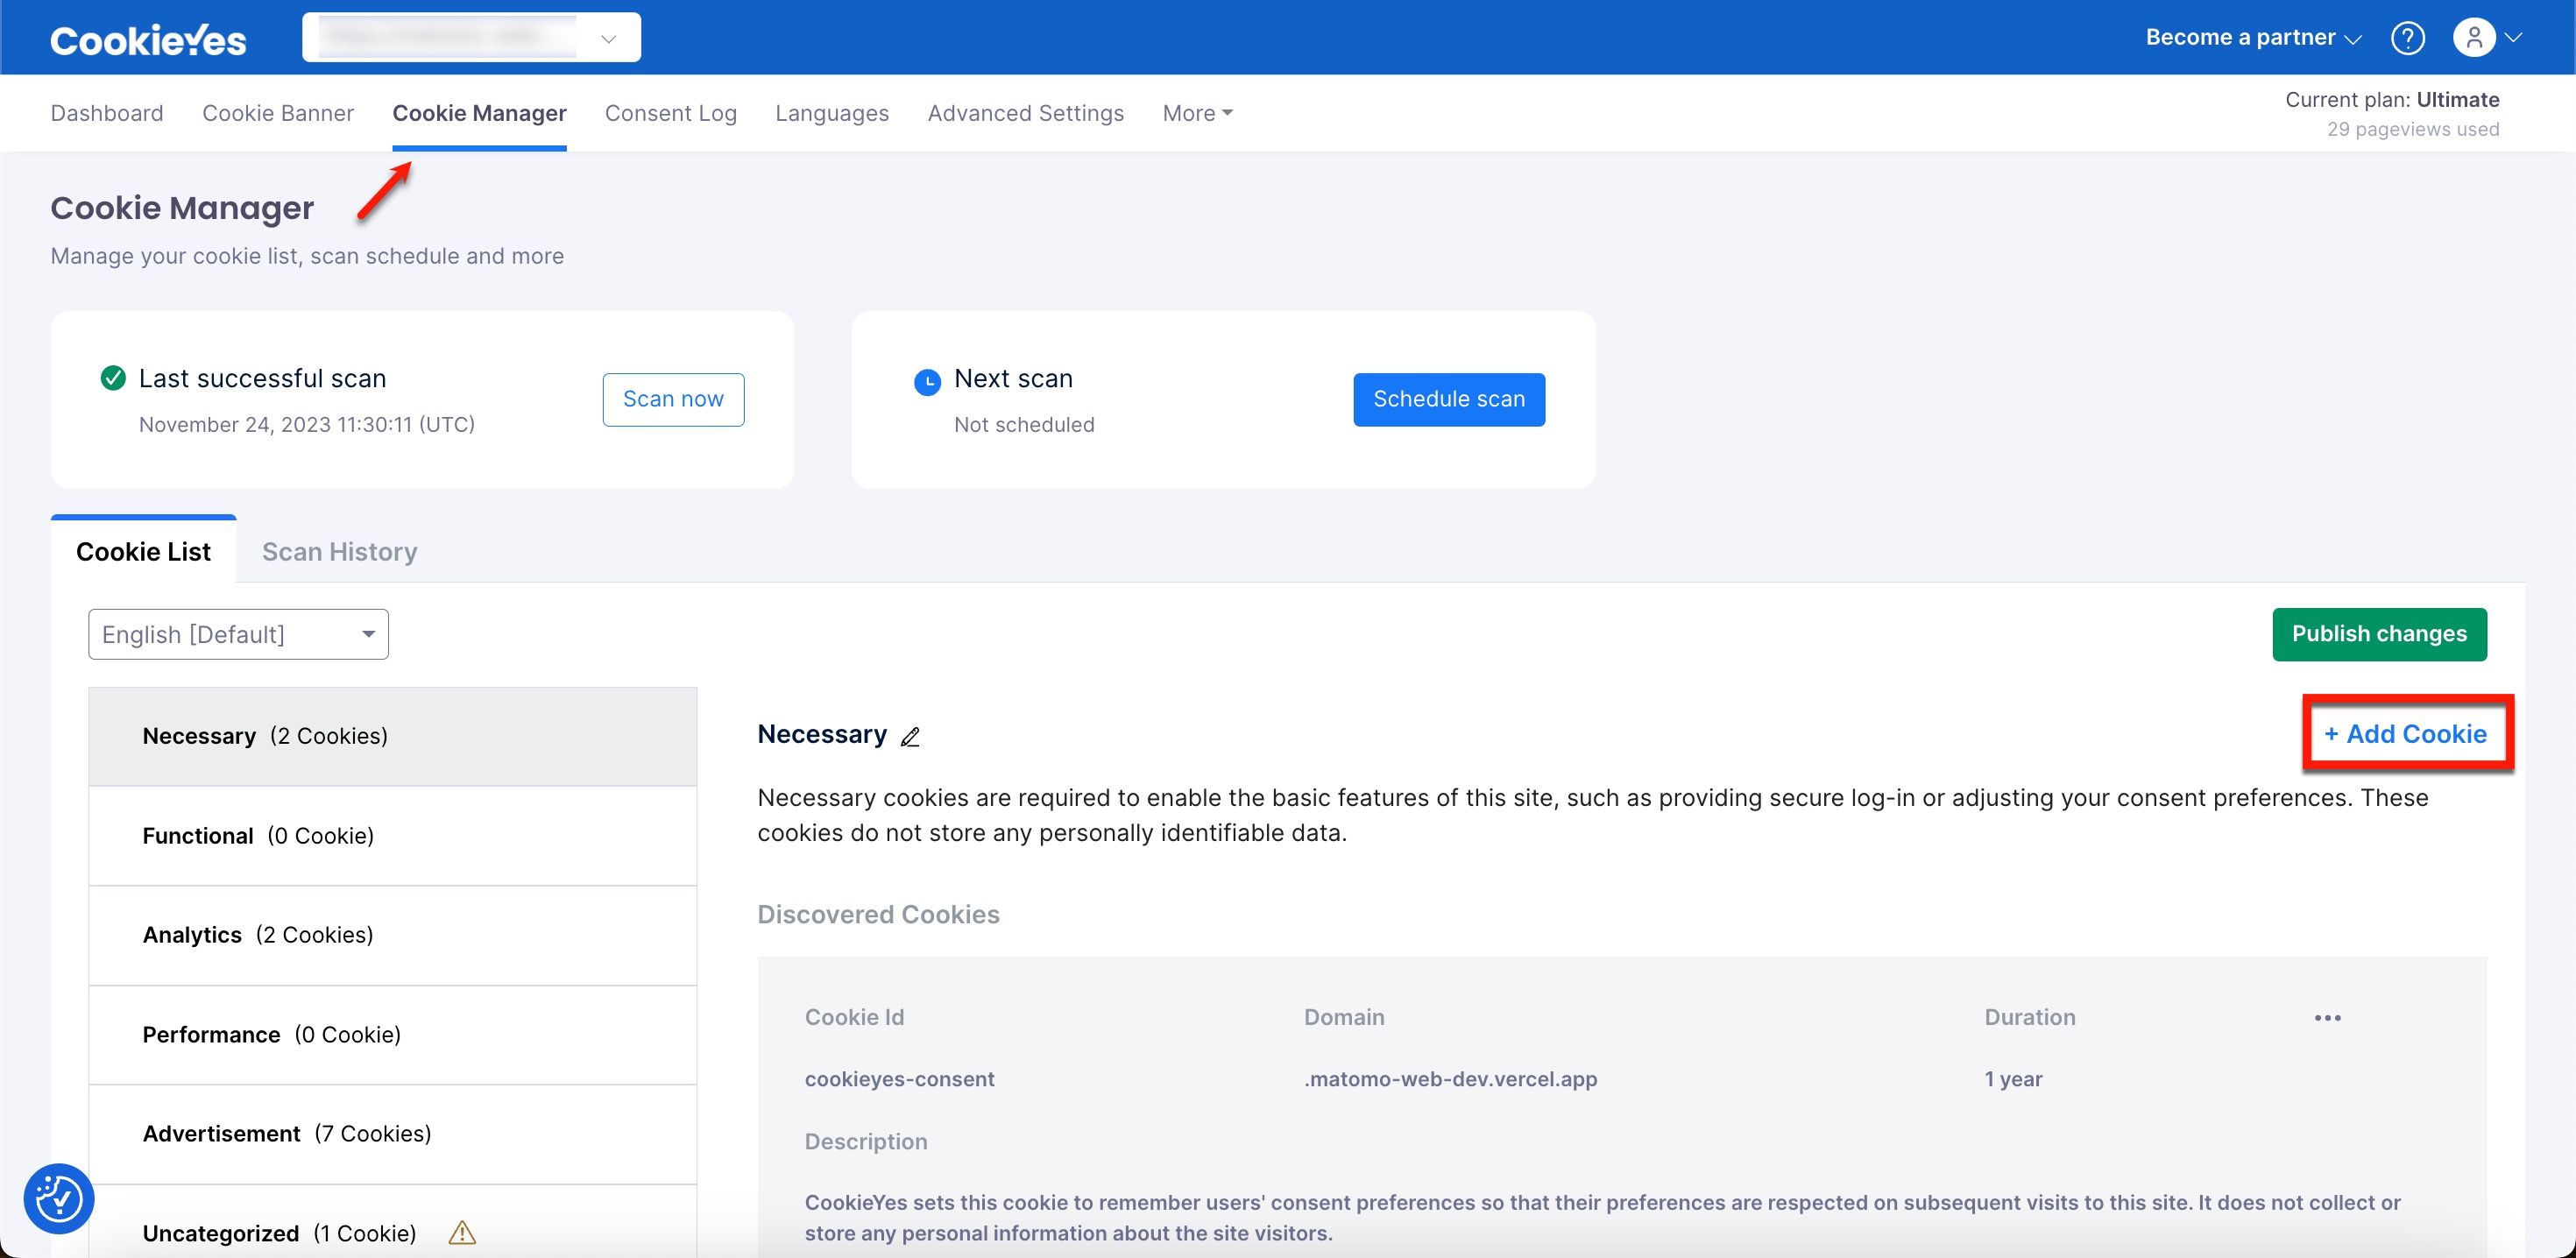
Task: Click the Publish changes button
Action: click(2379, 634)
